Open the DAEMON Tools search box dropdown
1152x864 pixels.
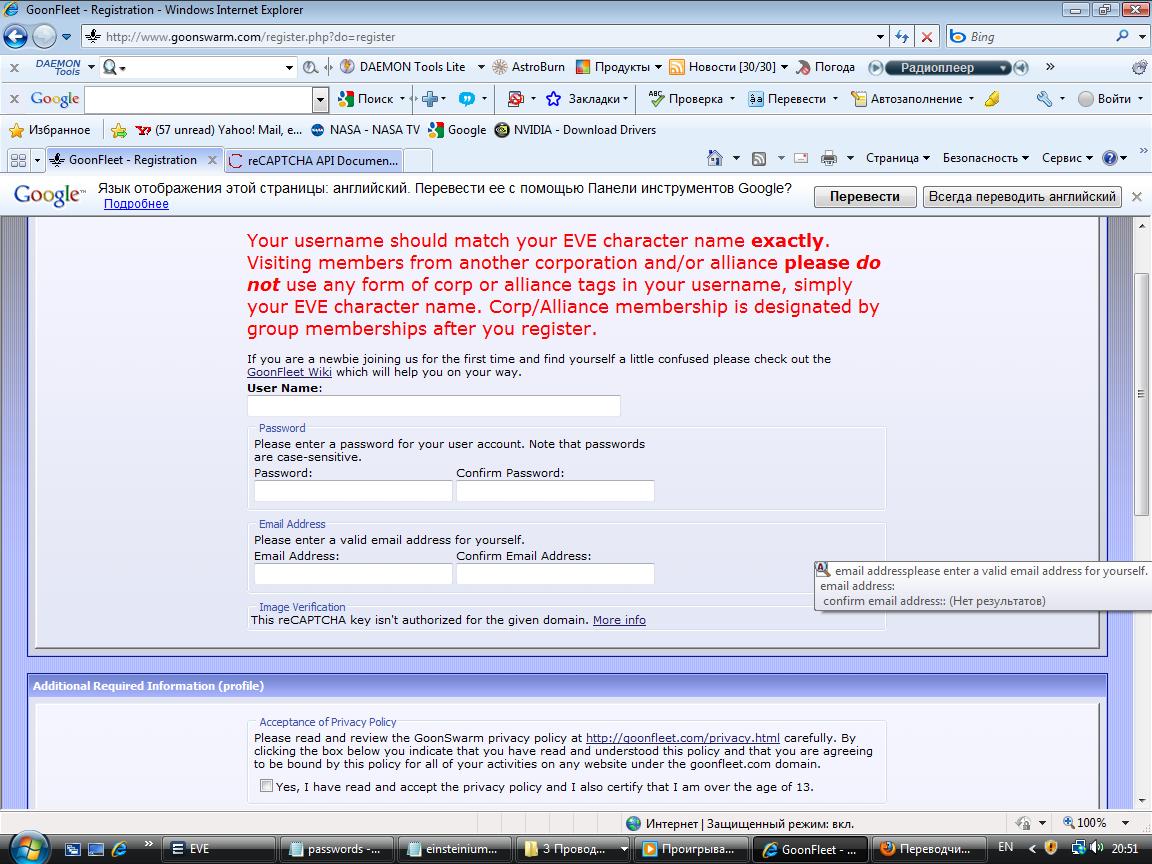(x=289, y=68)
